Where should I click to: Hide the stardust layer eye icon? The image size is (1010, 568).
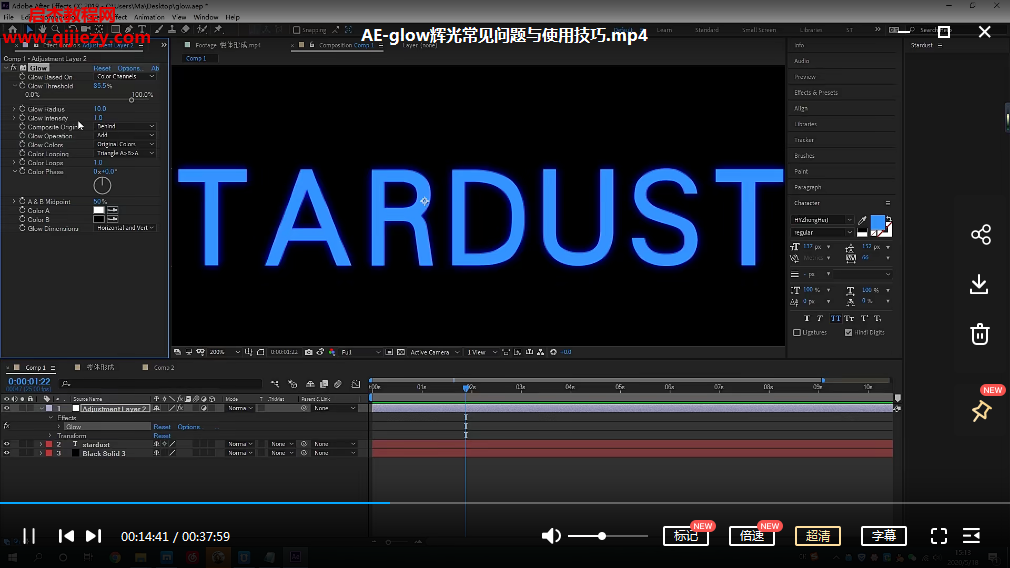pos(7,444)
